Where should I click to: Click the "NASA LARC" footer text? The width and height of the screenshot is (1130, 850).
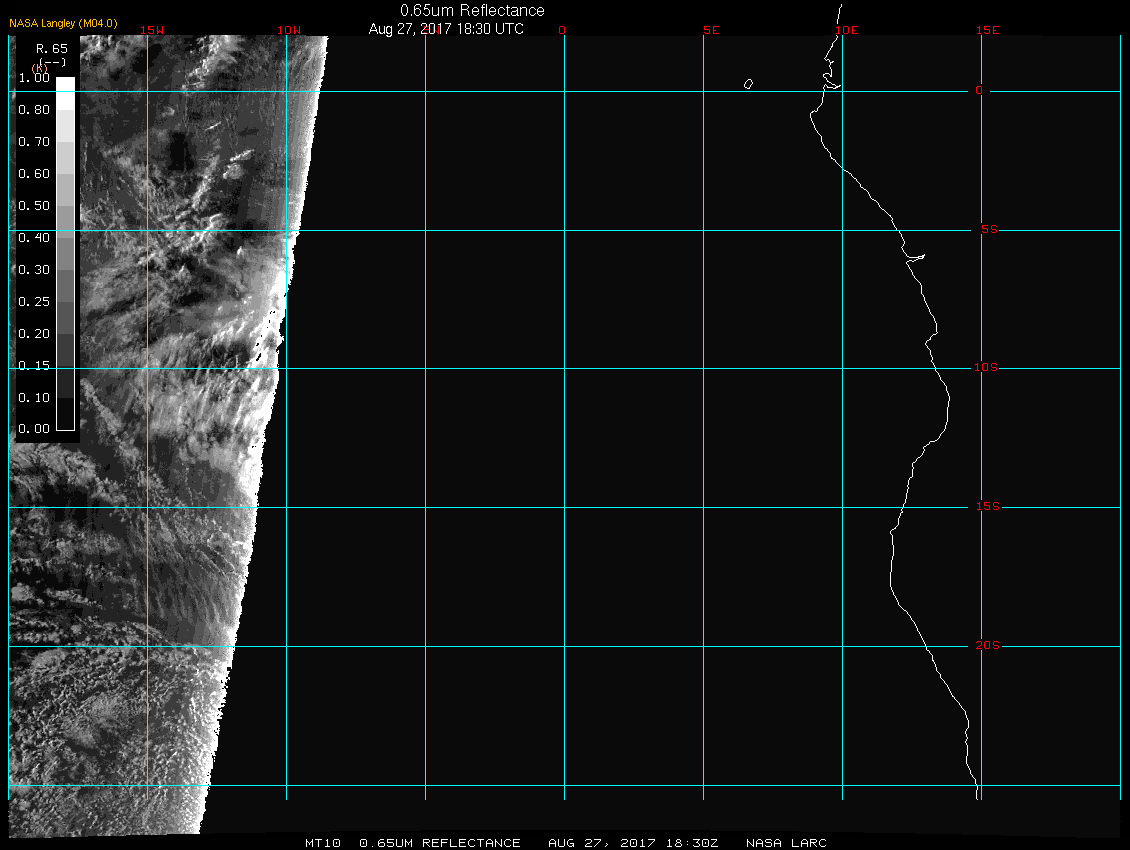coord(786,842)
